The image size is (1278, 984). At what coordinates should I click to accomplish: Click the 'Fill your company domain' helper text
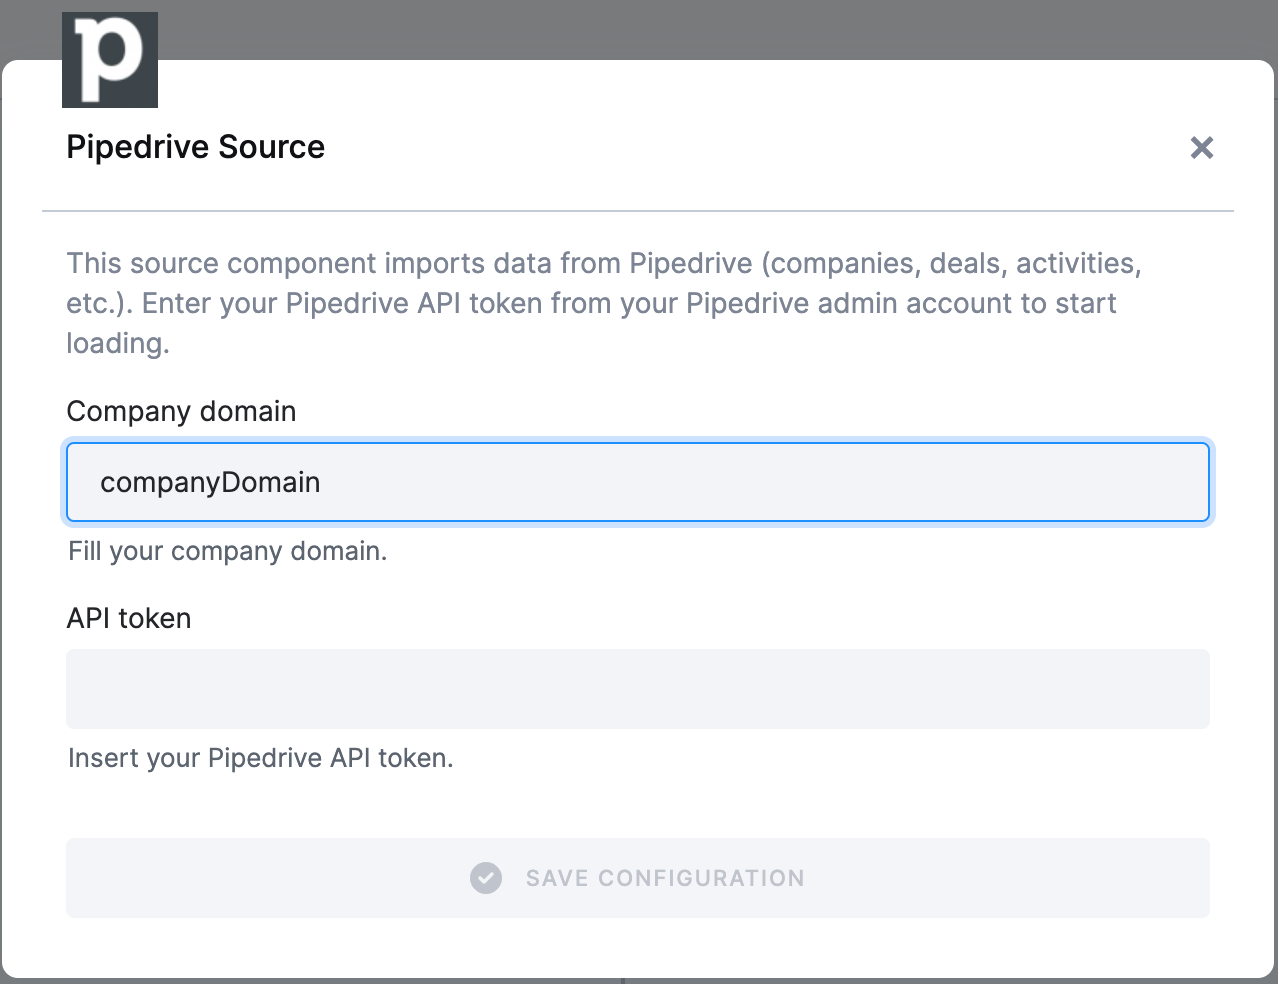[x=227, y=551]
